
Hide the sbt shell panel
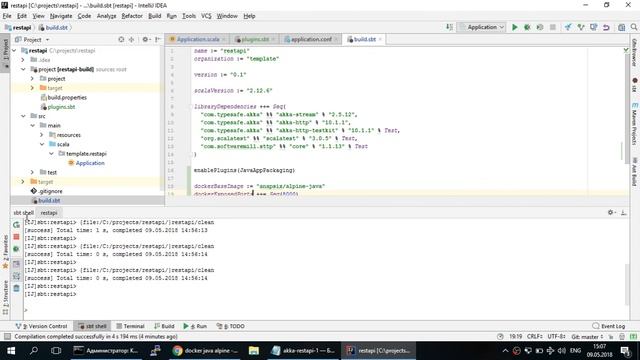point(624,212)
